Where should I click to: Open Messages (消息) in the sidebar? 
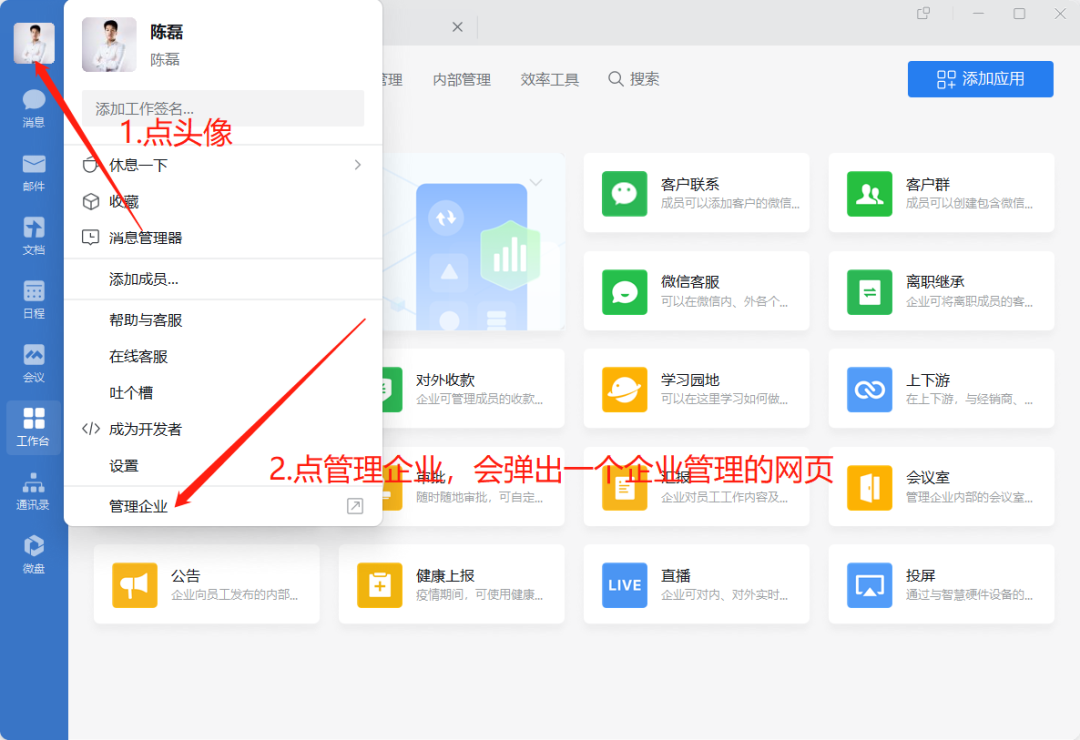pyautogui.click(x=33, y=109)
